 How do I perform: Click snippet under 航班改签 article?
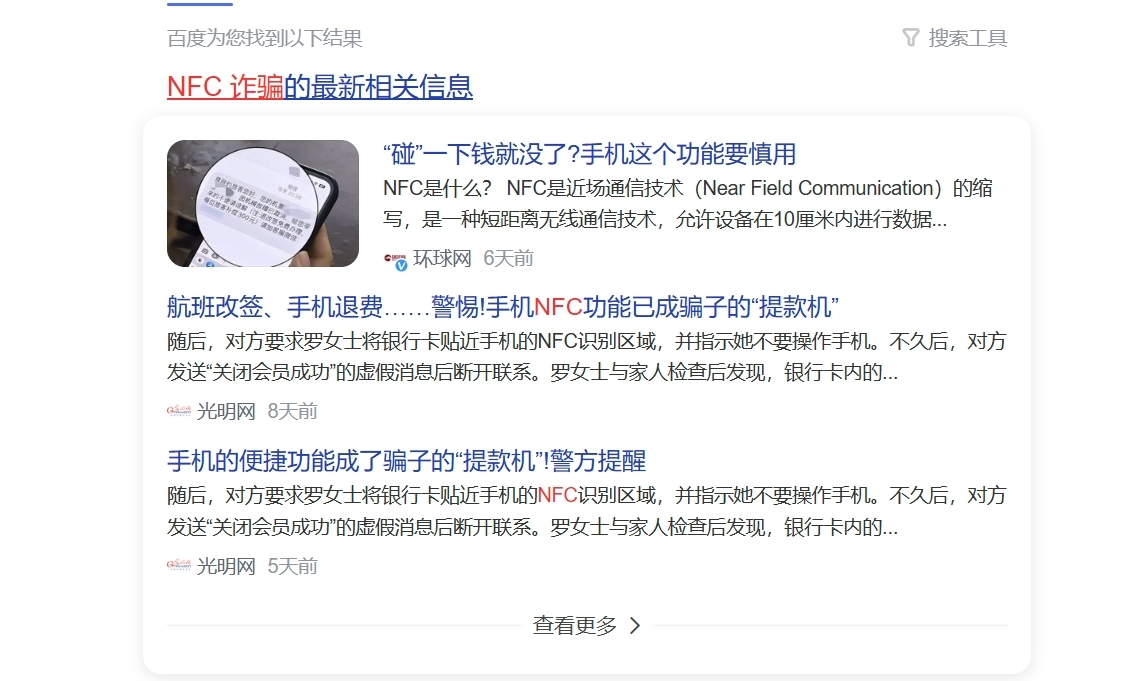point(586,356)
